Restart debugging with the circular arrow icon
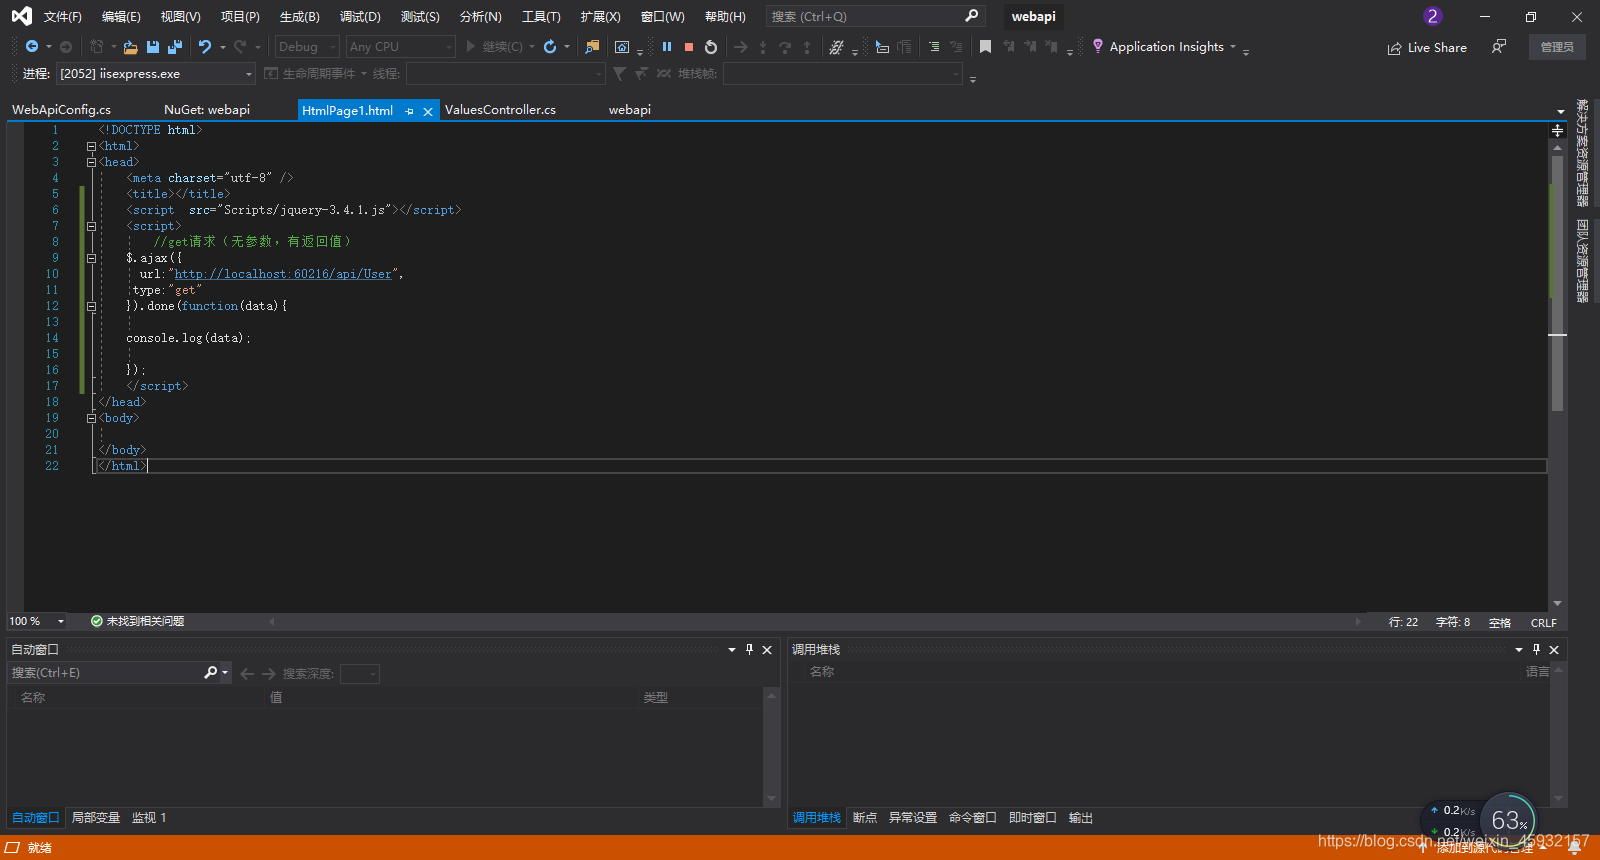Viewport: 1600px width, 860px height. 711,47
